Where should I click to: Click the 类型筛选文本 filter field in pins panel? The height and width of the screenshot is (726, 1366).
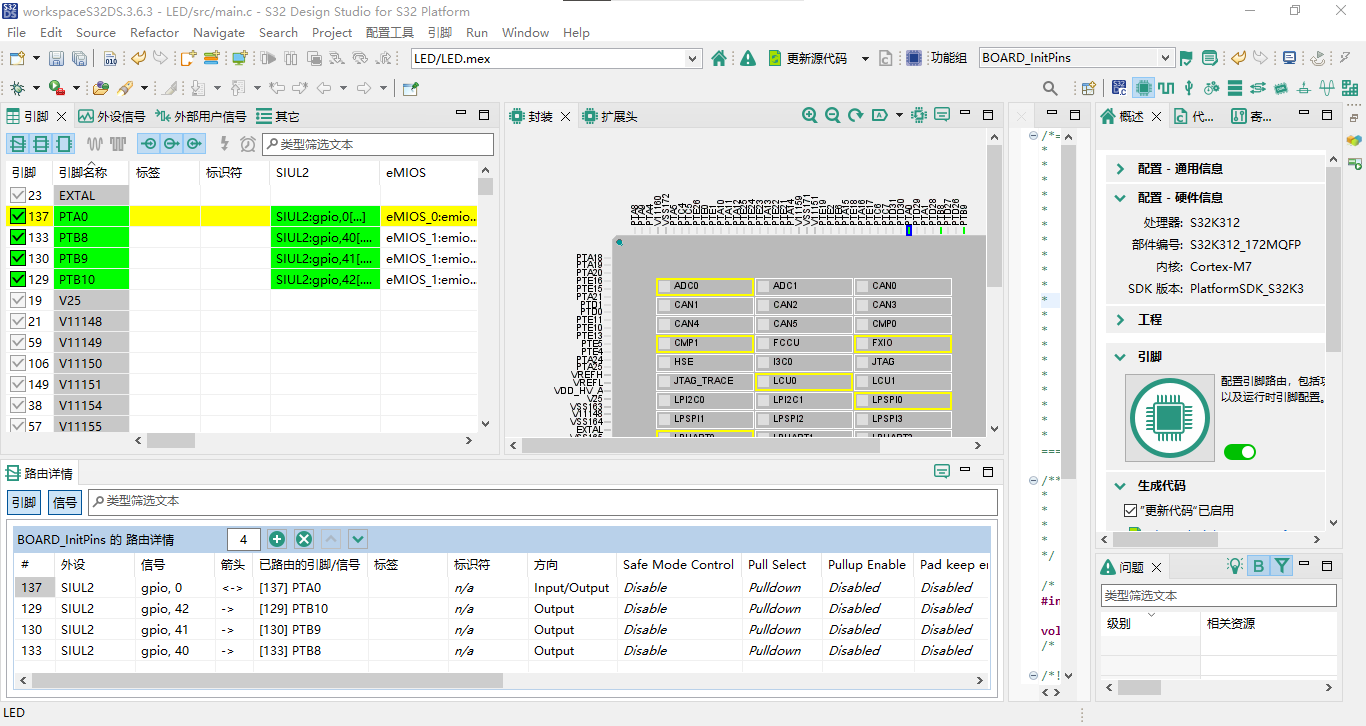378,144
